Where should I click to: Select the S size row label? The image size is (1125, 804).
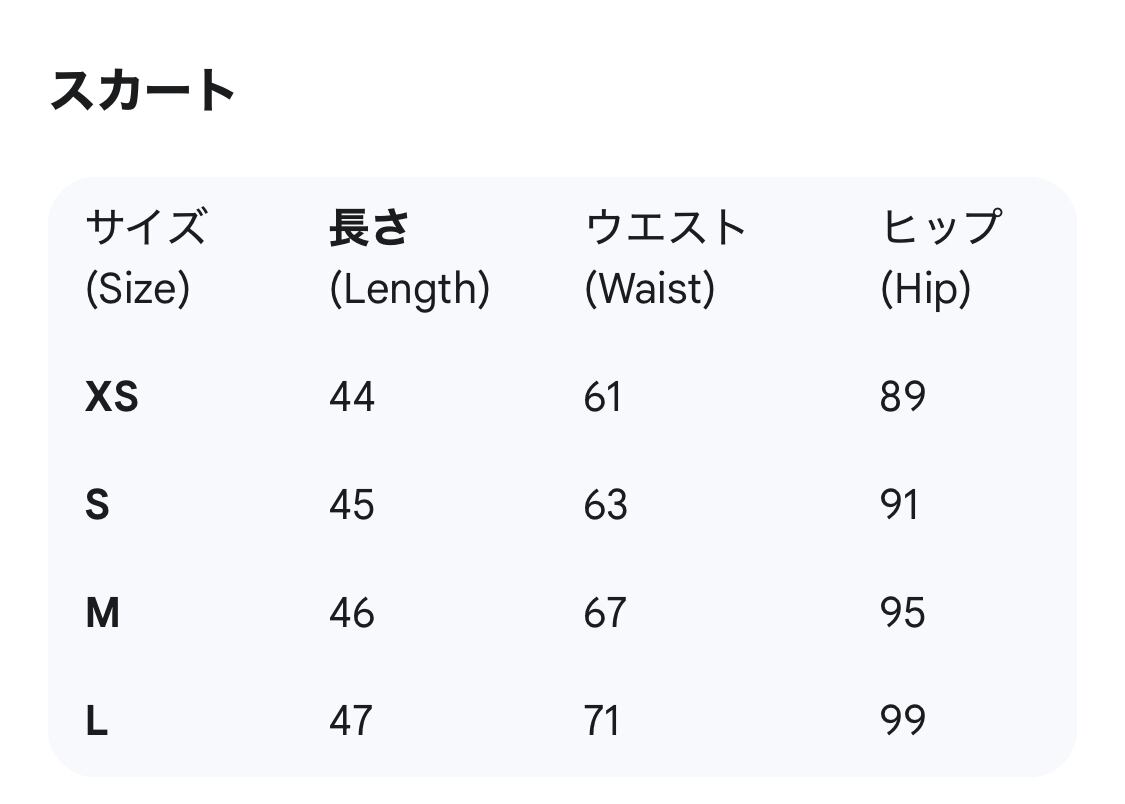(97, 505)
